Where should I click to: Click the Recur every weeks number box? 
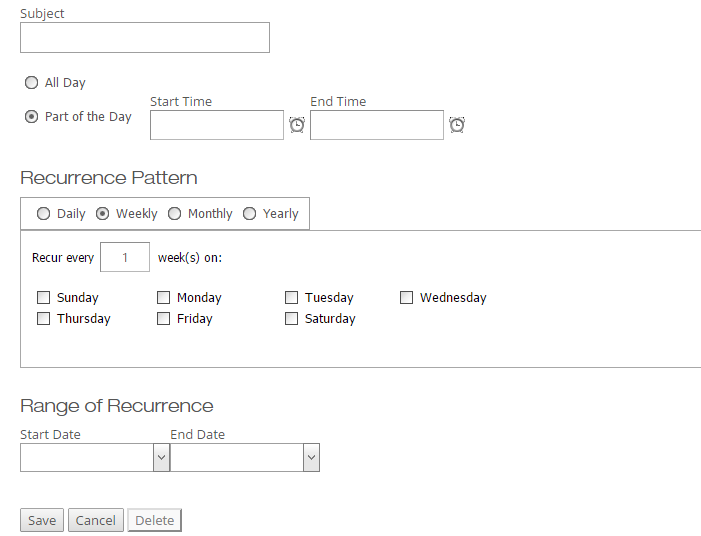(x=125, y=257)
